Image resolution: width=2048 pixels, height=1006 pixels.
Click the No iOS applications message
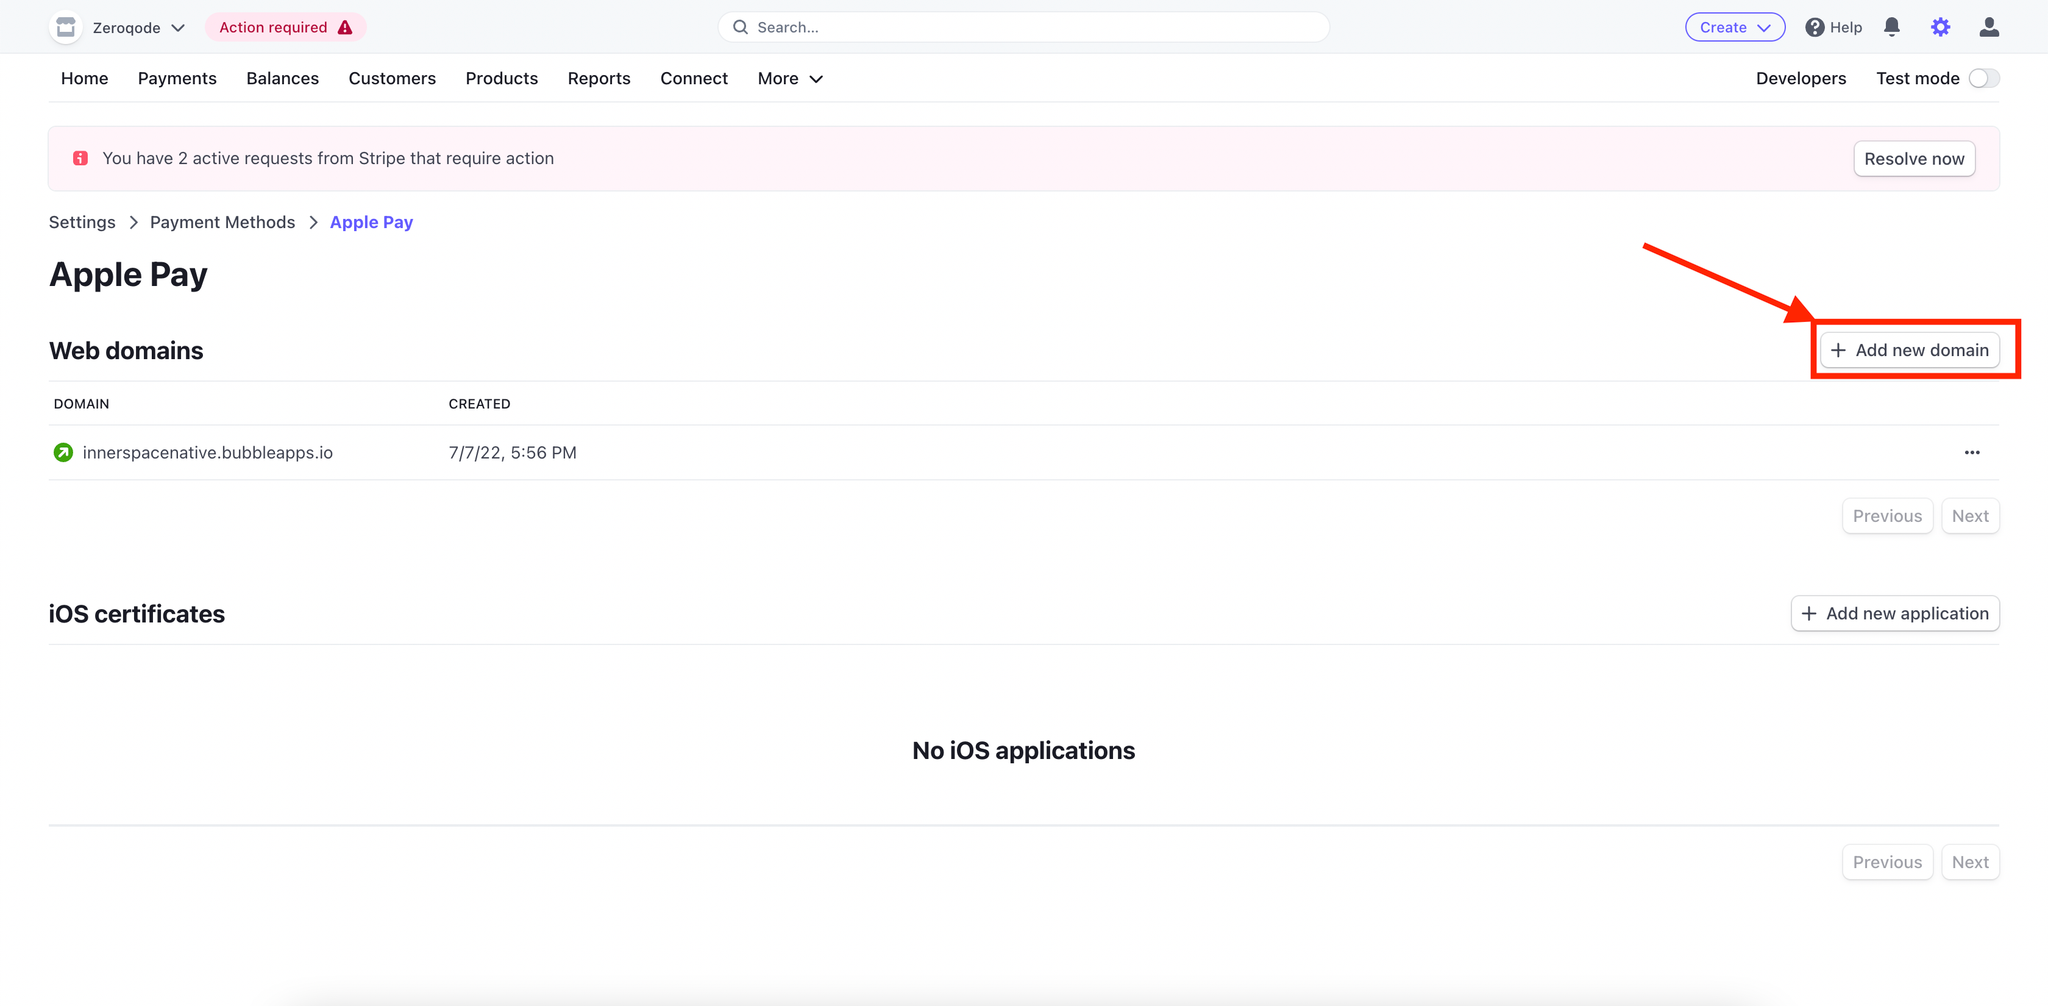tap(1024, 751)
